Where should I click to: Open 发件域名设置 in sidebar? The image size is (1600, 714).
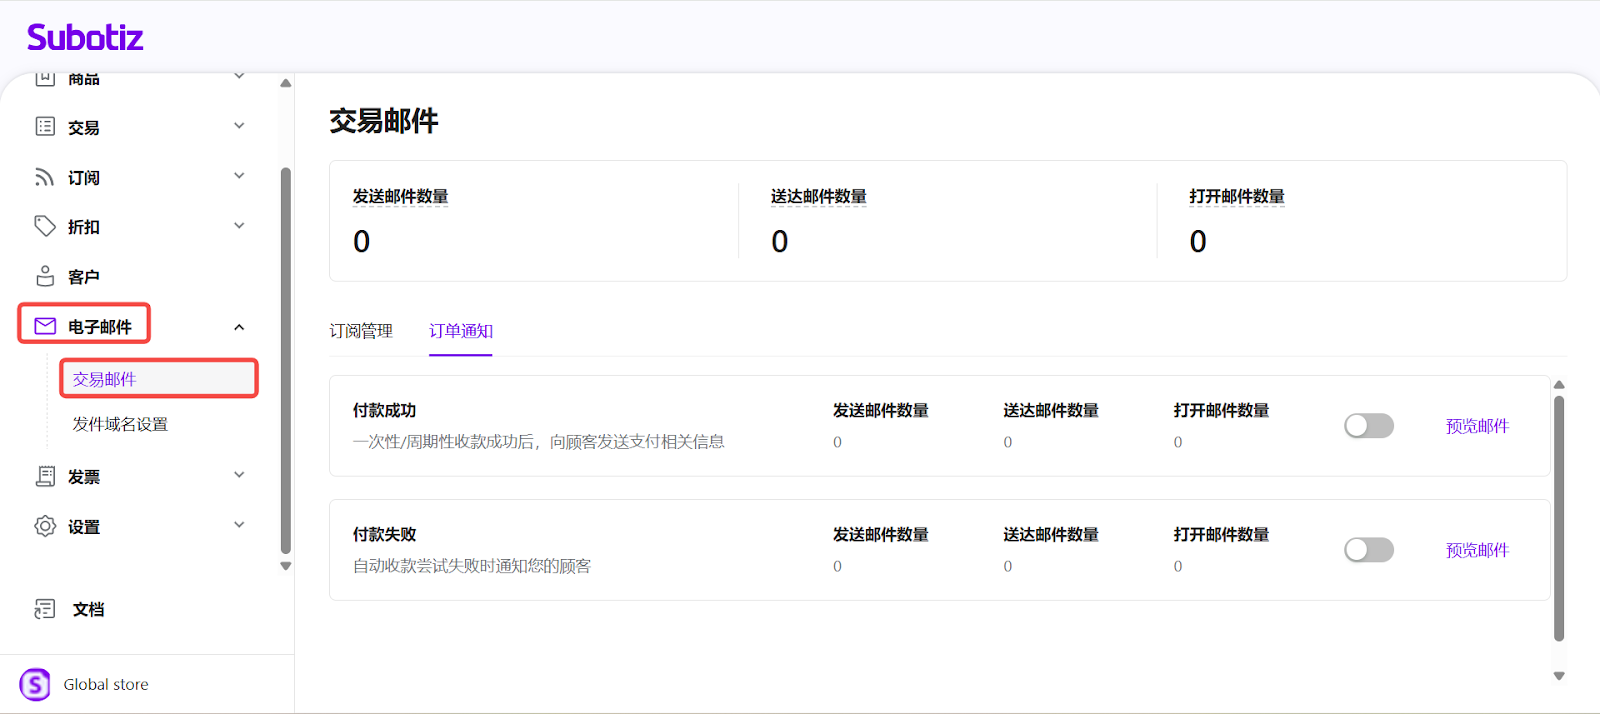click(120, 424)
